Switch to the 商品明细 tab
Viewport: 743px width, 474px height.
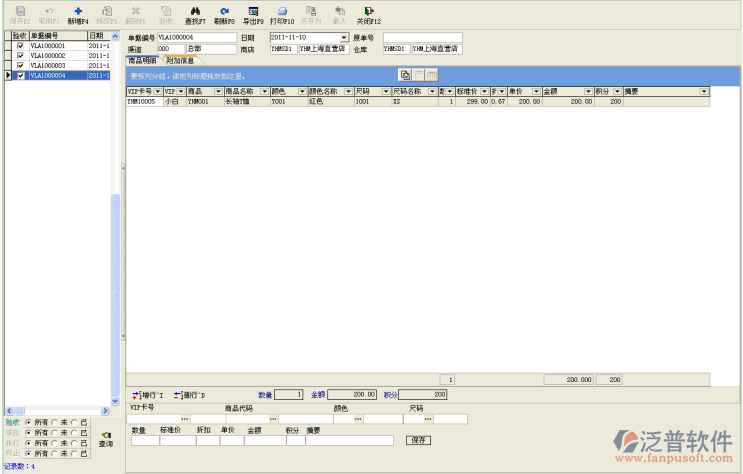pyautogui.click(x=142, y=61)
